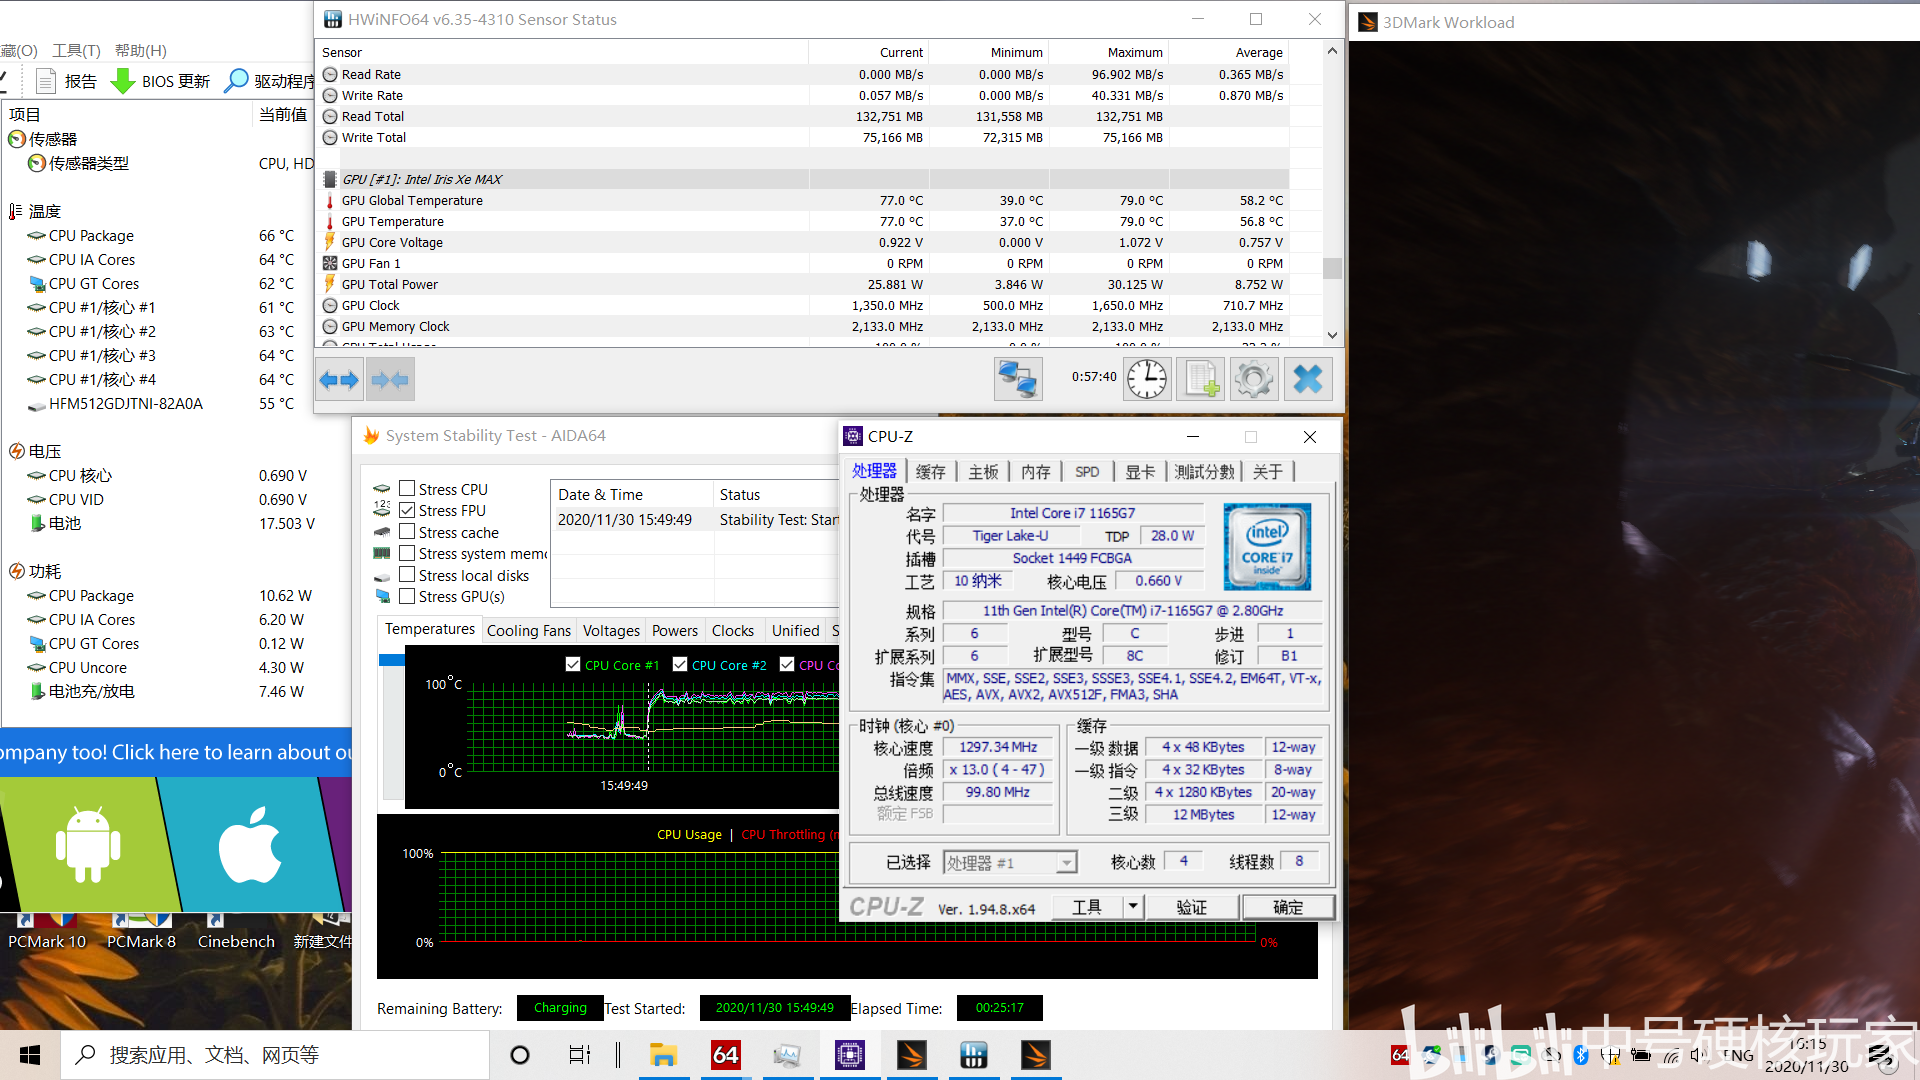Switch to the Cooling Fans tab
Image resolution: width=1920 pixels, height=1080 pixels.
coord(528,630)
